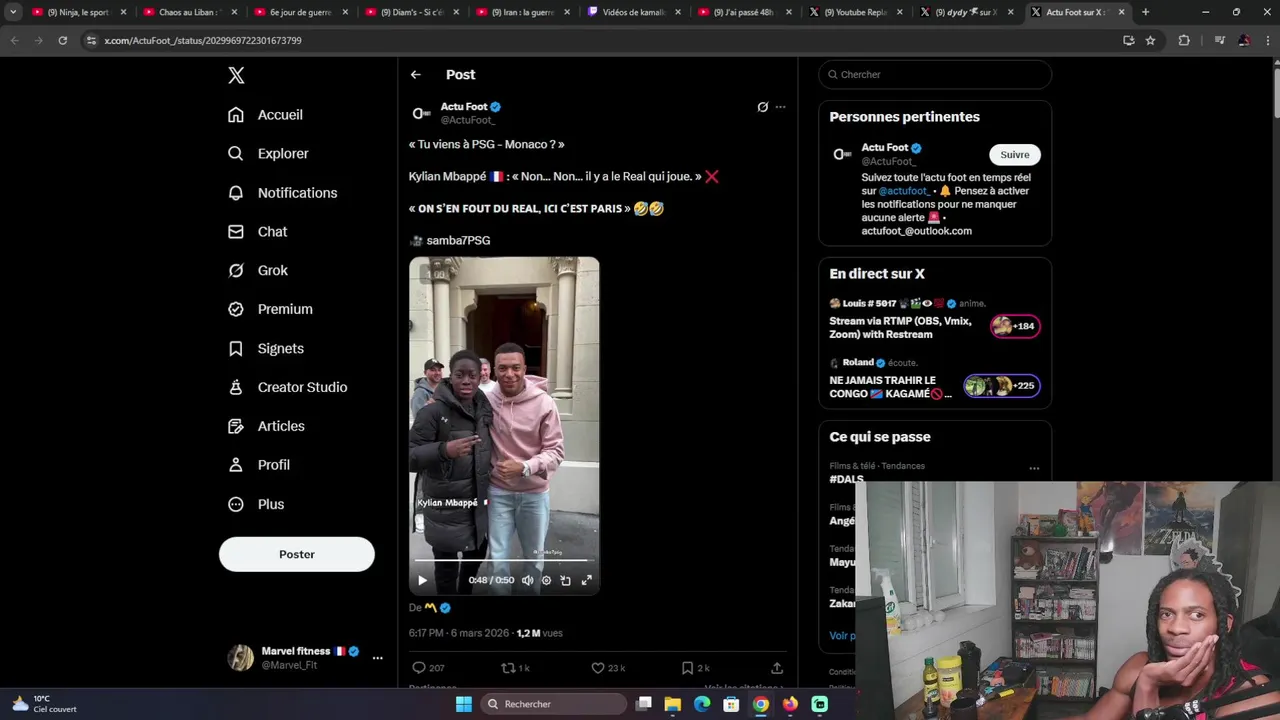Switch to Vidéos de kamall tab
Image resolution: width=1280 pixels, height=720 pixels.
coord(634,12)
